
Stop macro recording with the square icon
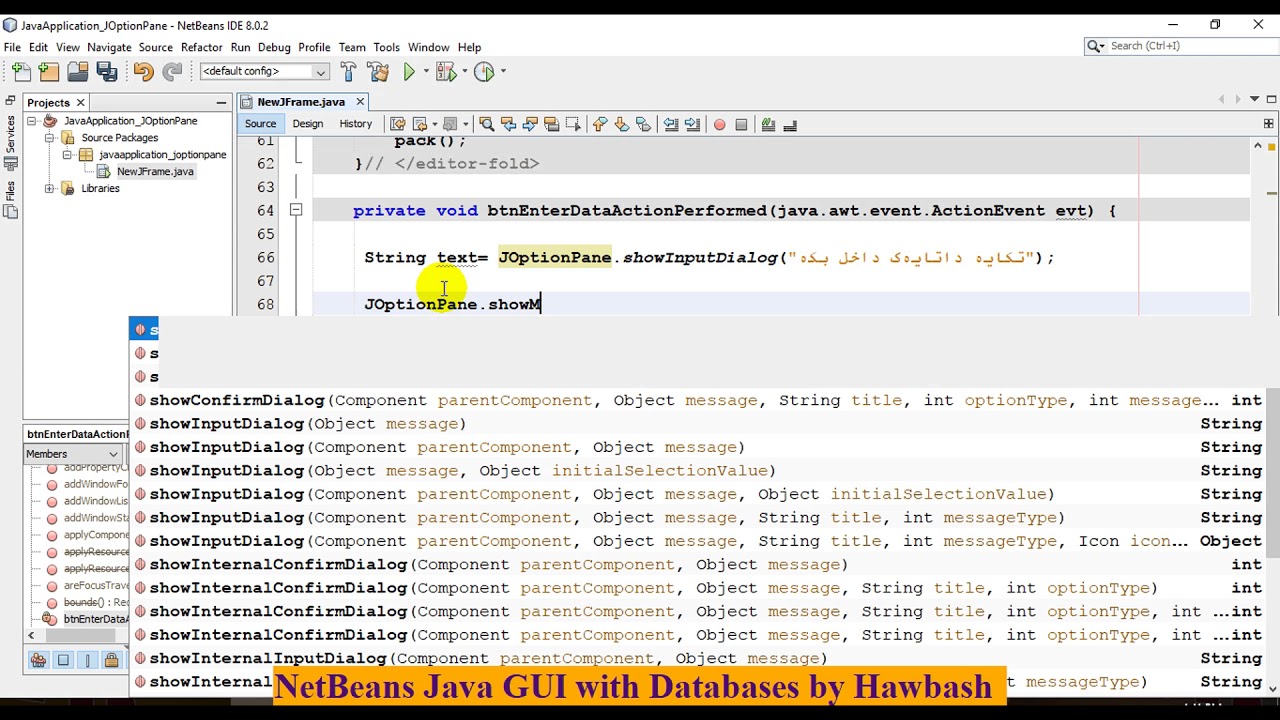[x=741, y=125]
